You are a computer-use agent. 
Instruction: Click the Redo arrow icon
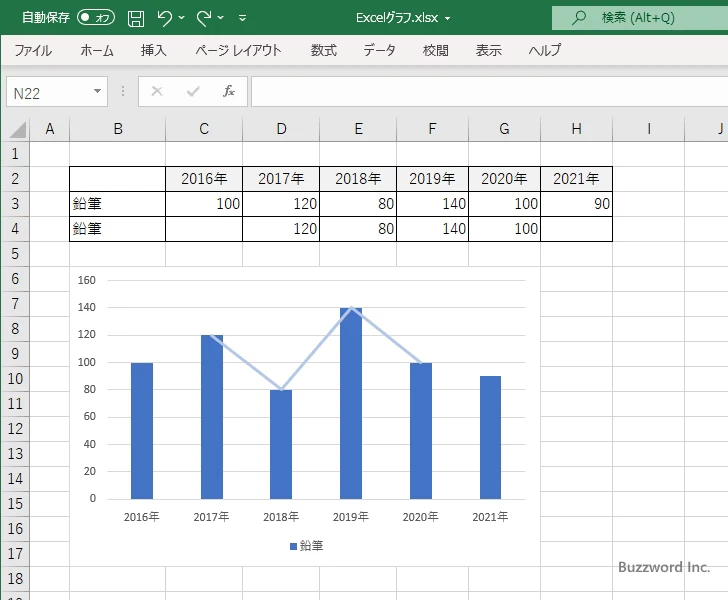203,18
